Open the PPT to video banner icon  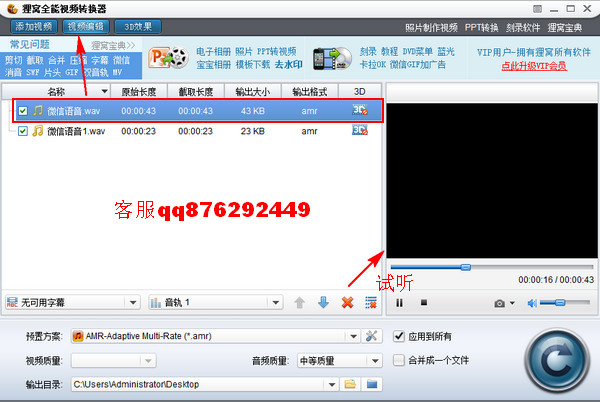coord(169,57)
